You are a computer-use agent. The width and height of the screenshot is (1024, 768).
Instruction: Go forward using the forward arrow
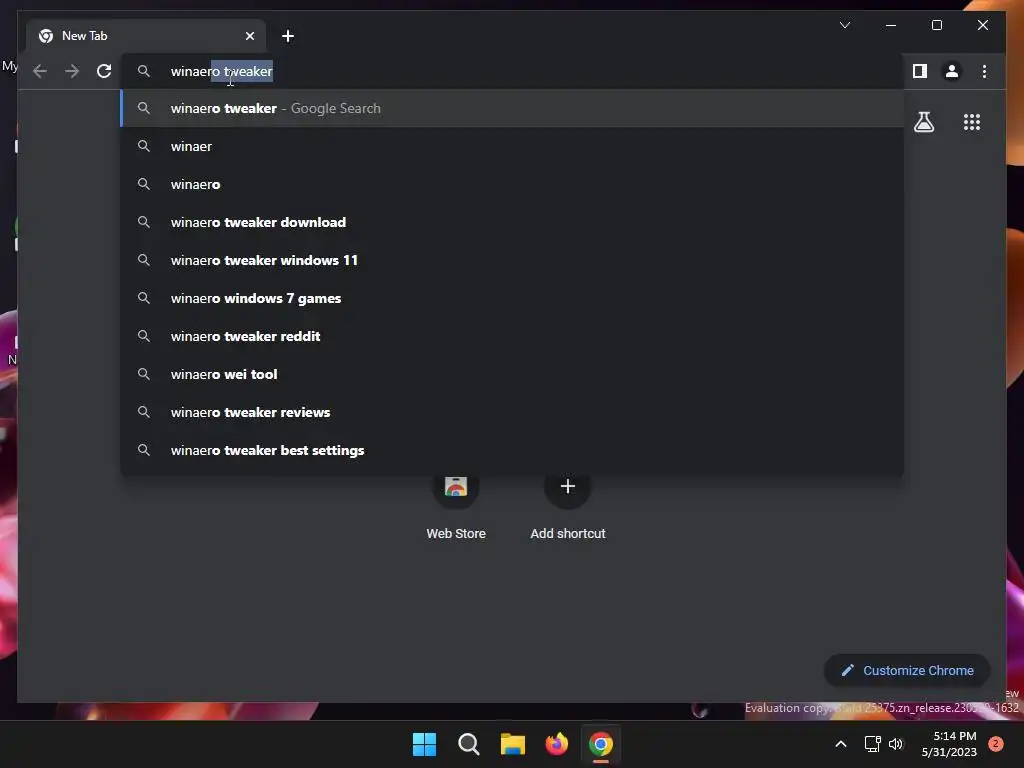pyautogui.click(x=72, y=71)
